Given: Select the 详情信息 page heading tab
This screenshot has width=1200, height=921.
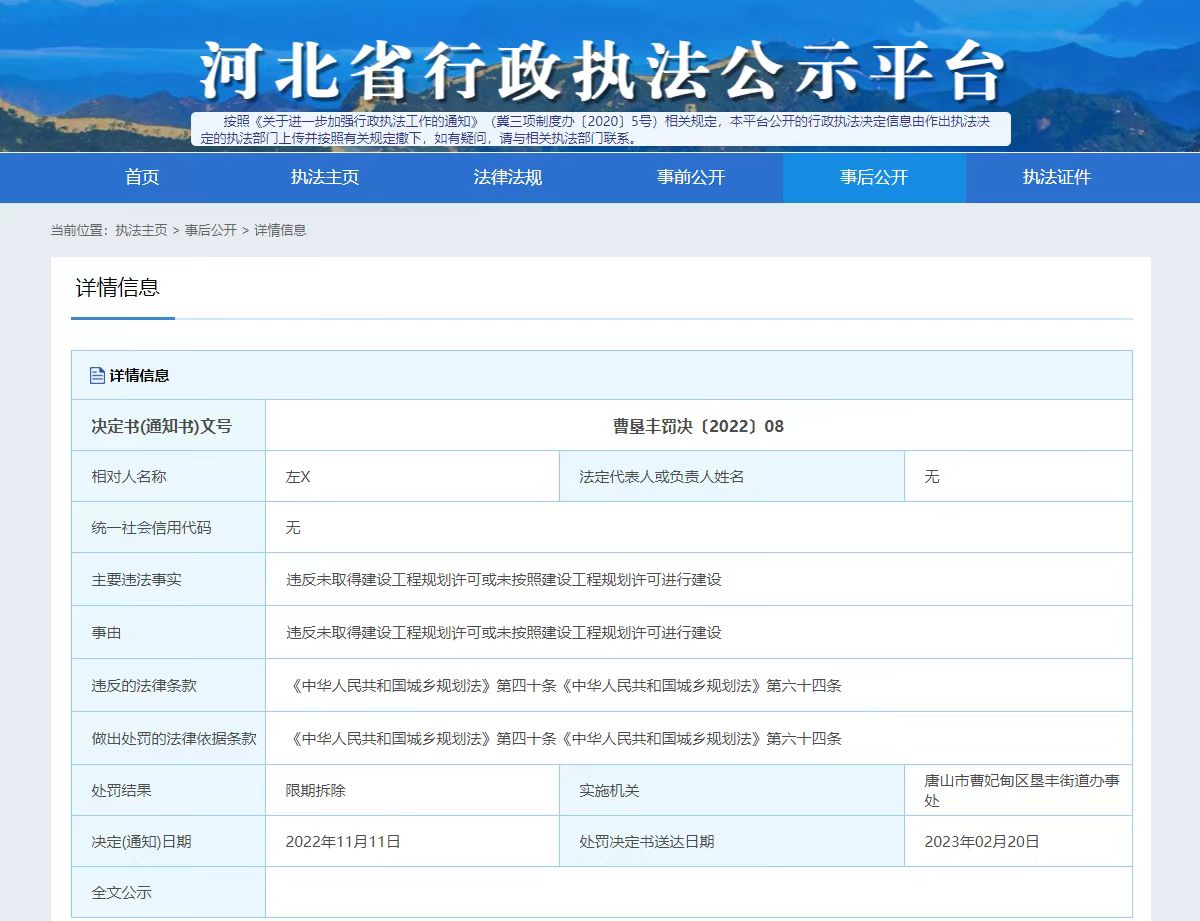Looking at the screenshot, I should [x=118, y=288].
